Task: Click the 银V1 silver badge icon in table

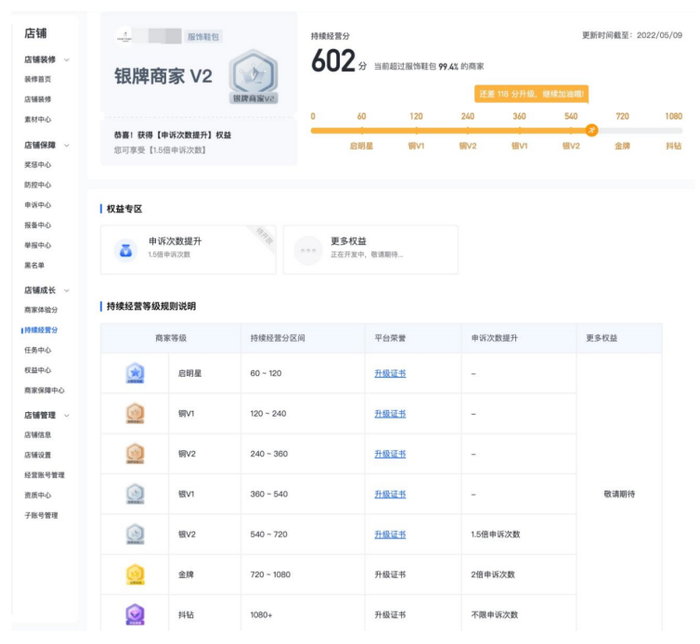Action: tap(135, 494)
